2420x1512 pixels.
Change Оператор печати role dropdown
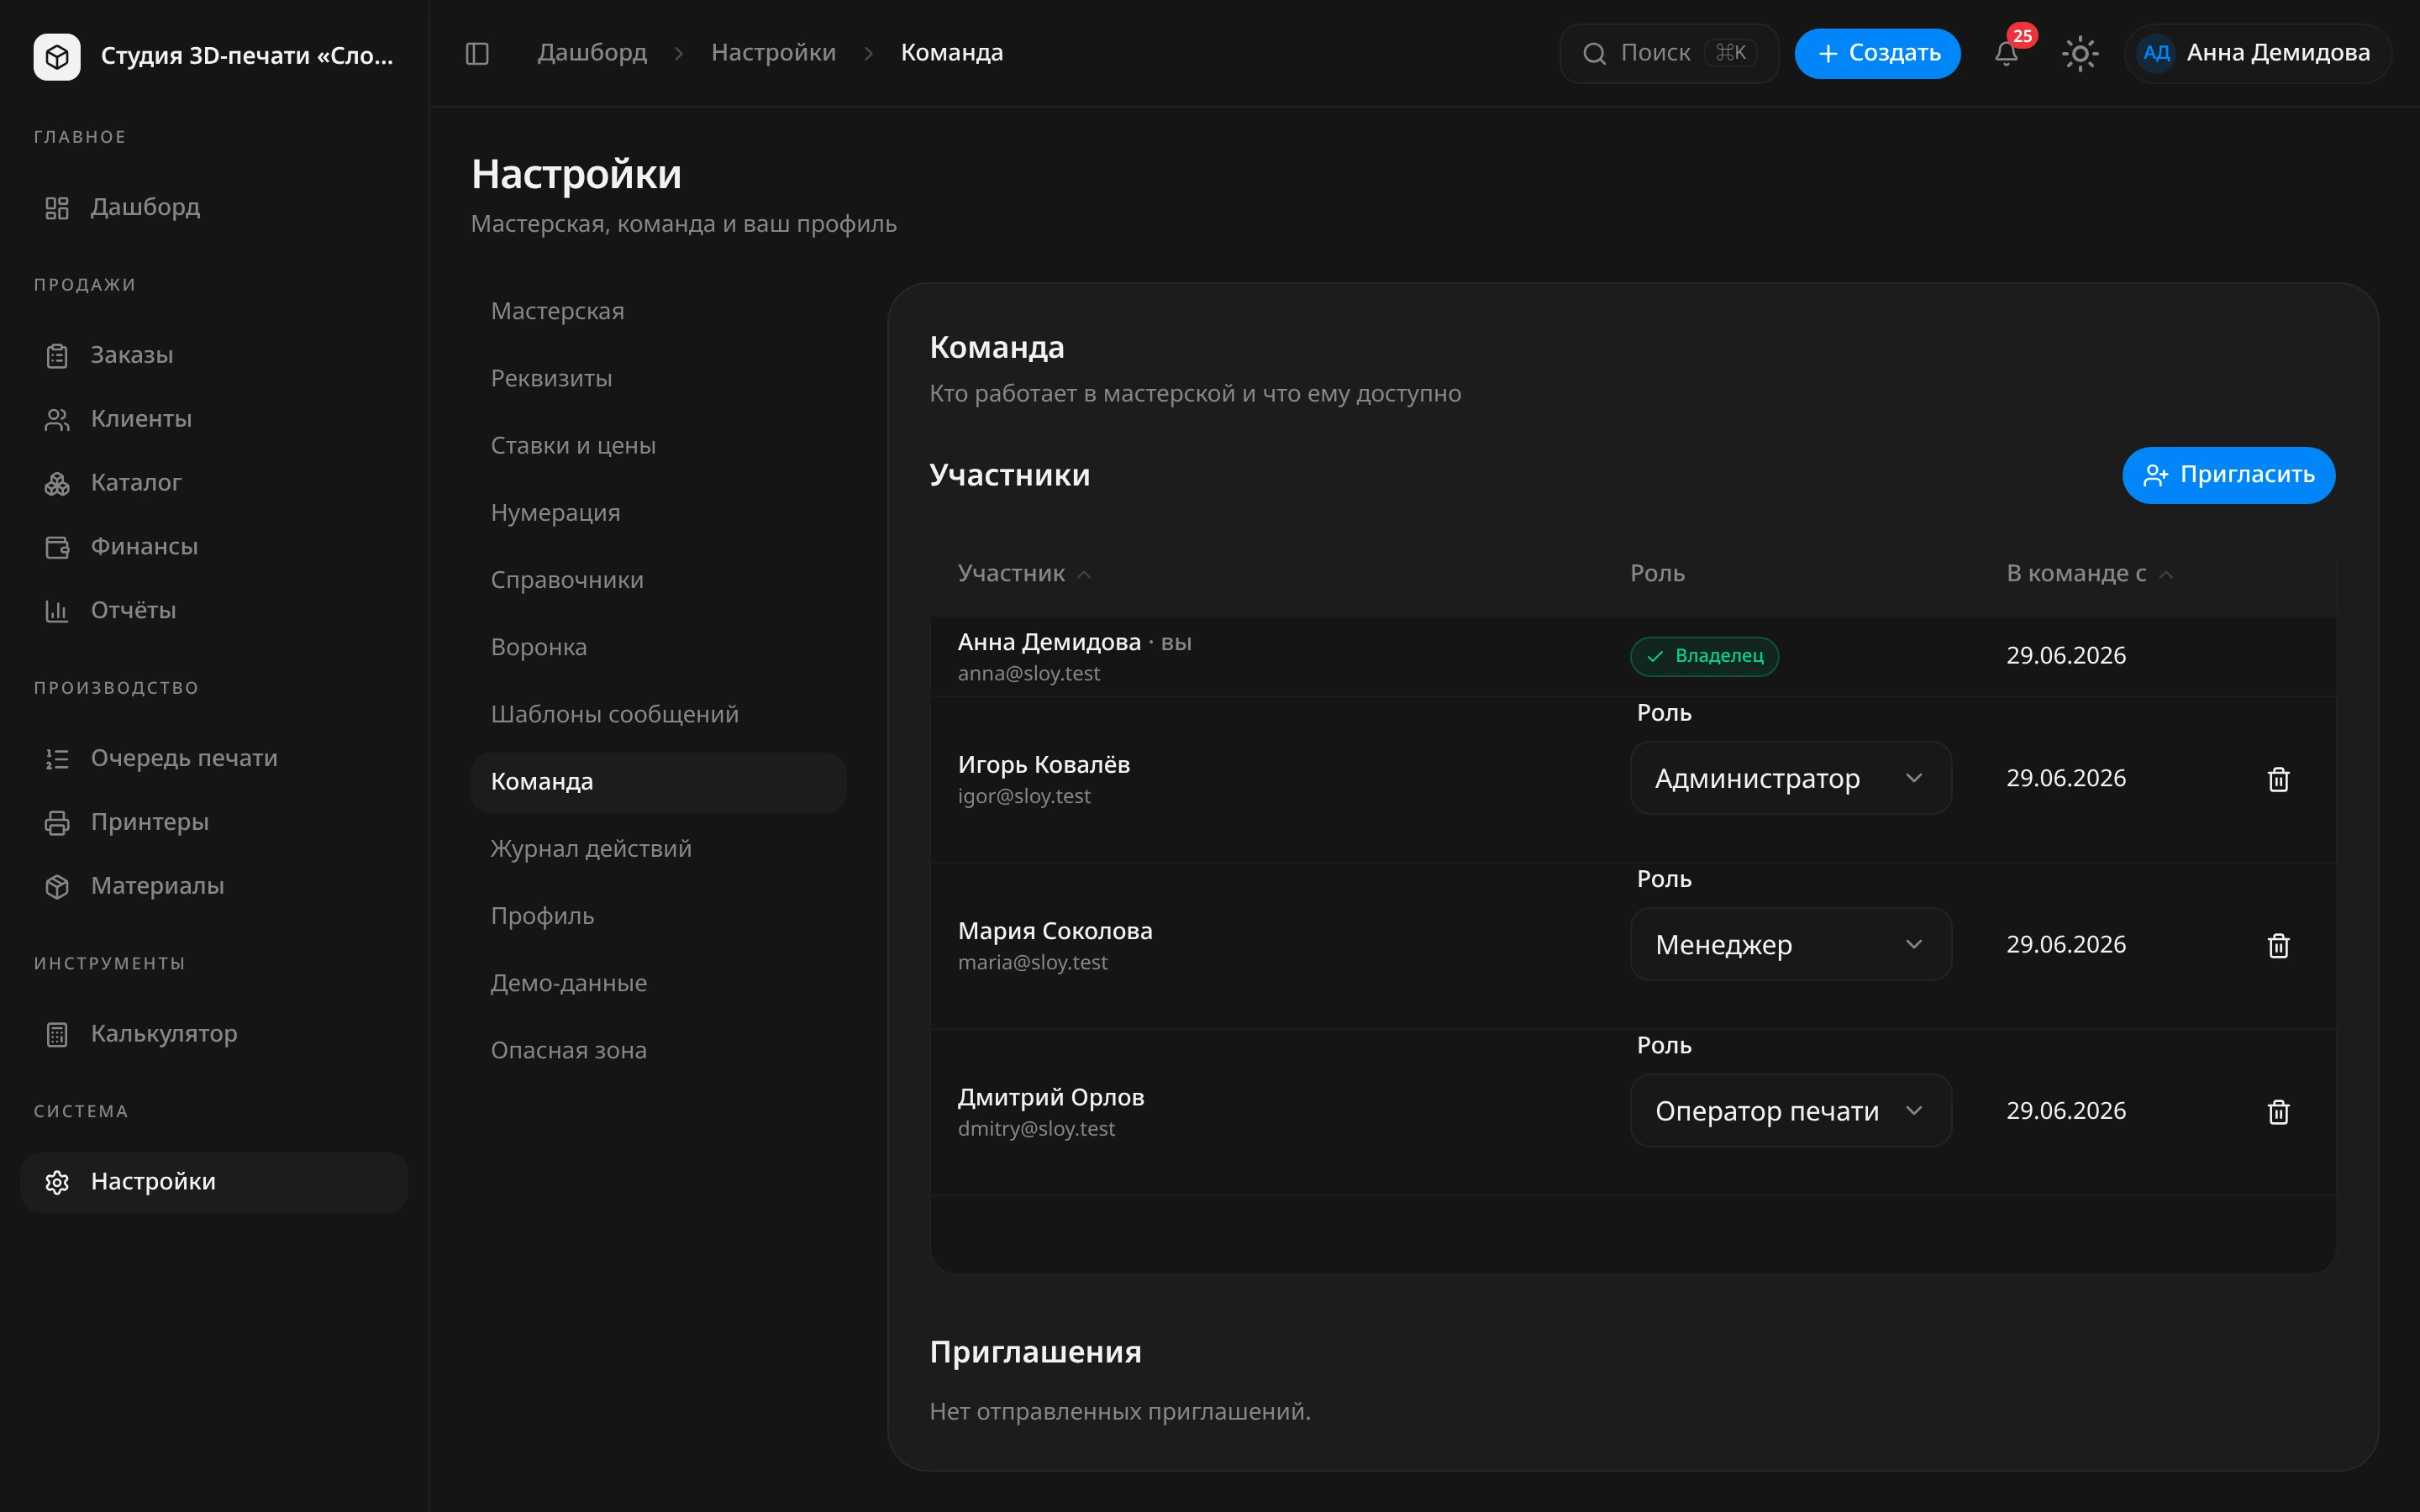pyautogui.click(x=1790, y=1110)
